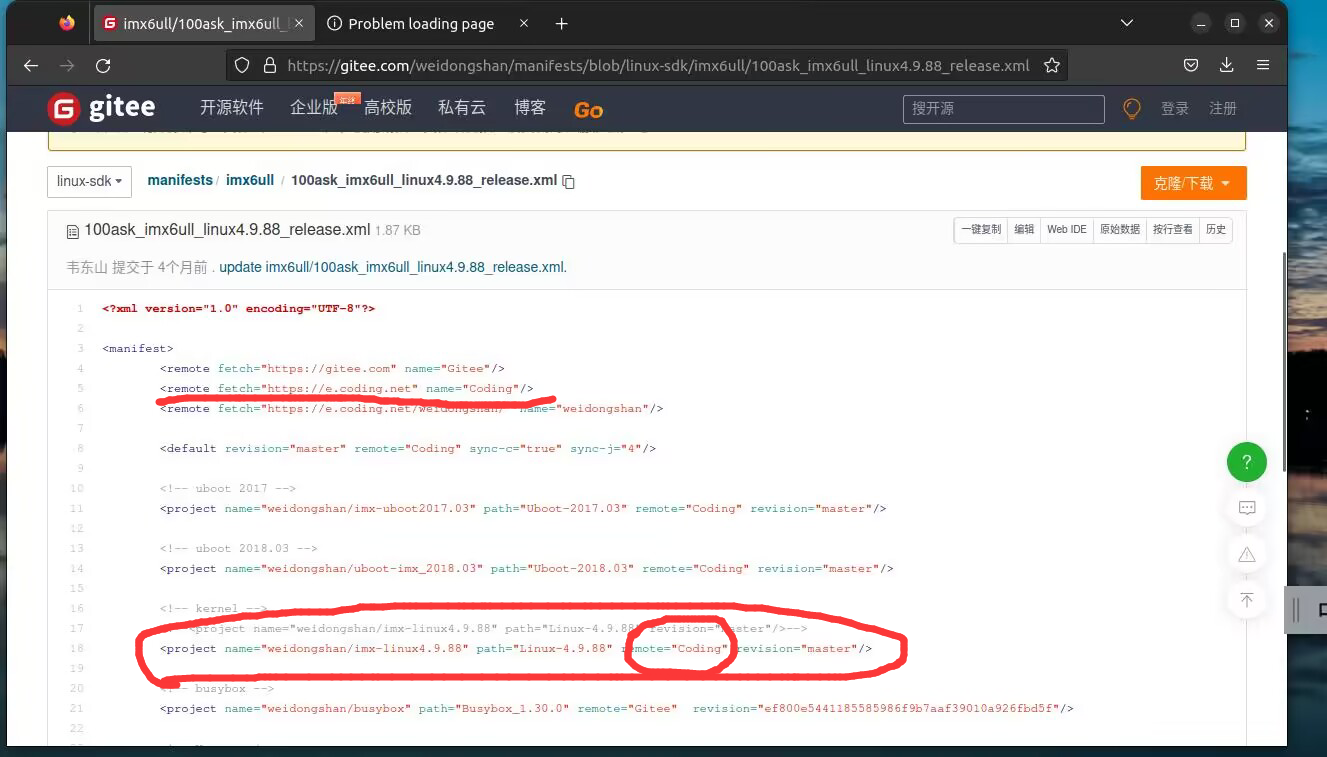Image resolution: width=1327 pixels, height=757 pixels.
Task: Expand the 克隆/下载 dropdown button
Action: [x=1193, y=183]
